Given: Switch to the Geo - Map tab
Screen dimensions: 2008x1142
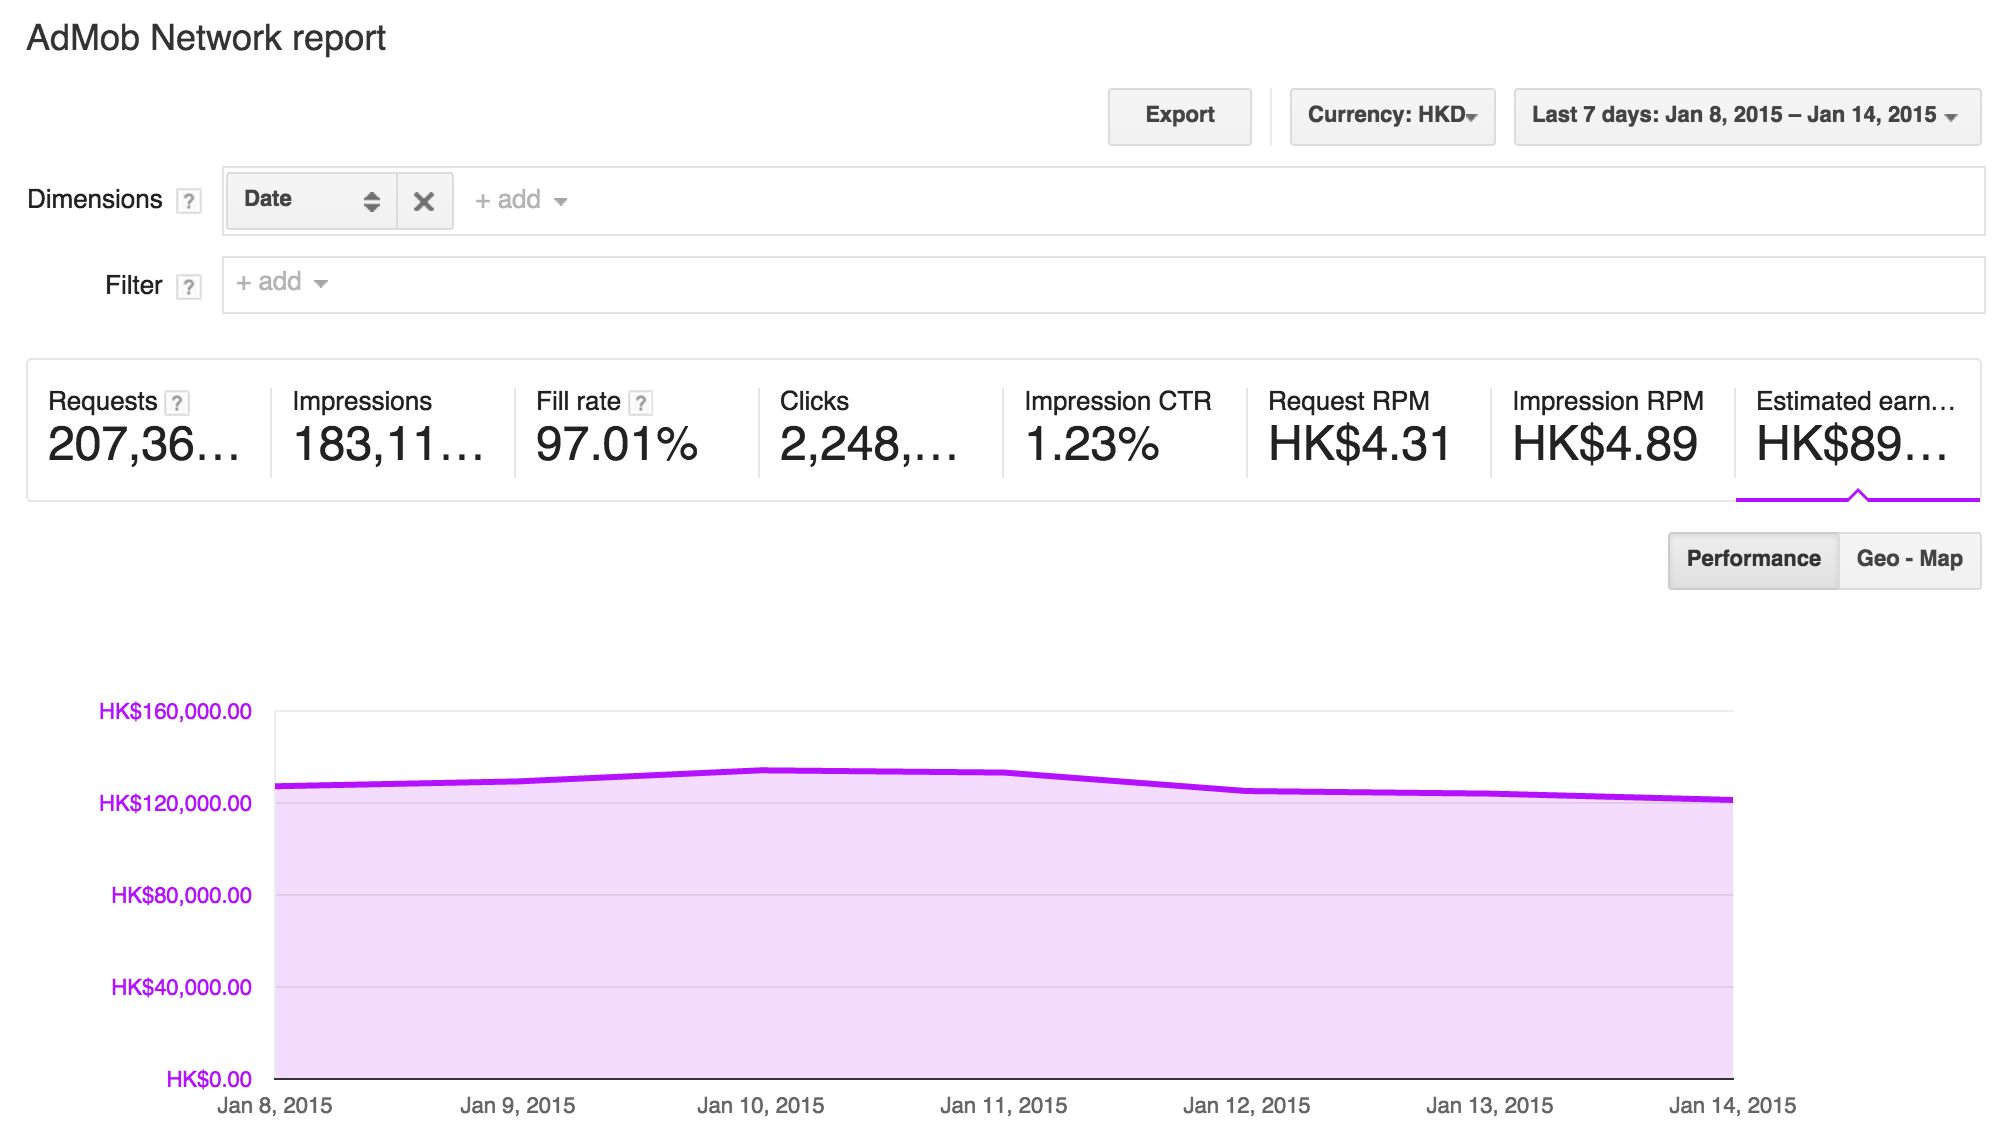Looking at the screenshot, I should (x=1909, y=559).
